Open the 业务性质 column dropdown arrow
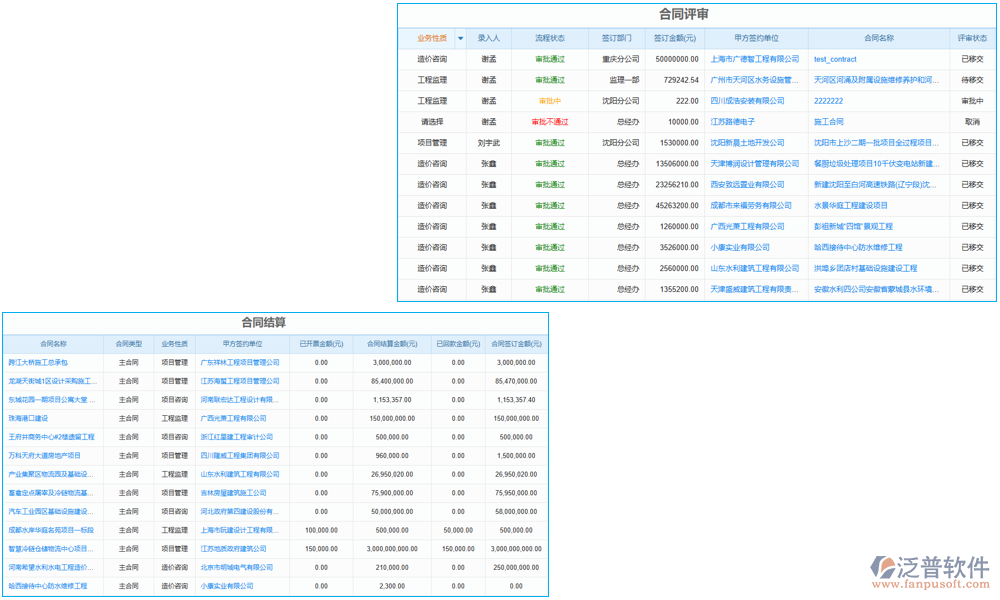 pyautogui.click(x=460, y=39)
